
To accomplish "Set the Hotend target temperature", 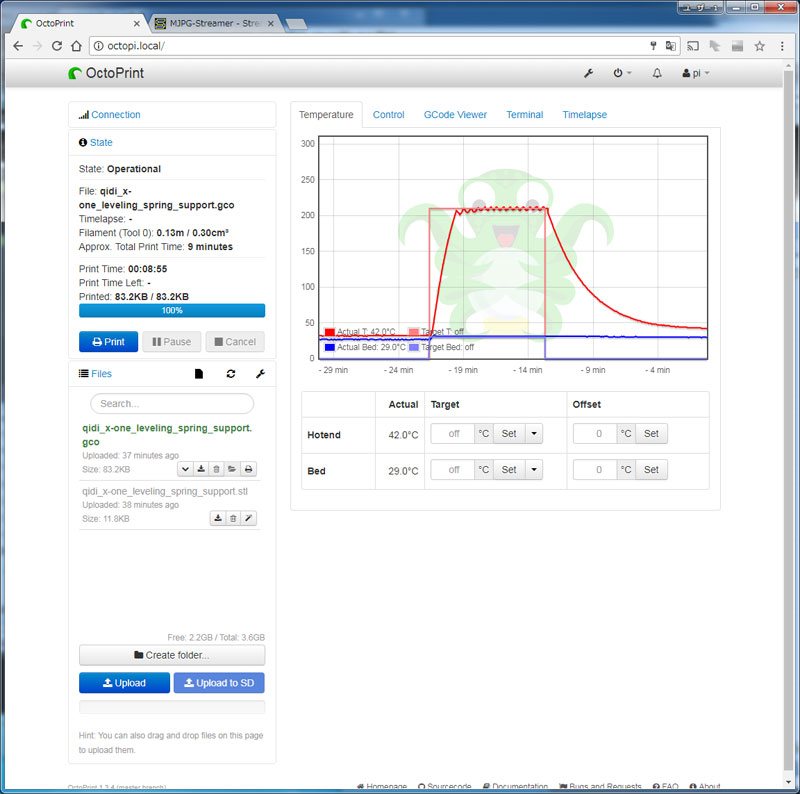I will [x=509, y=434].
